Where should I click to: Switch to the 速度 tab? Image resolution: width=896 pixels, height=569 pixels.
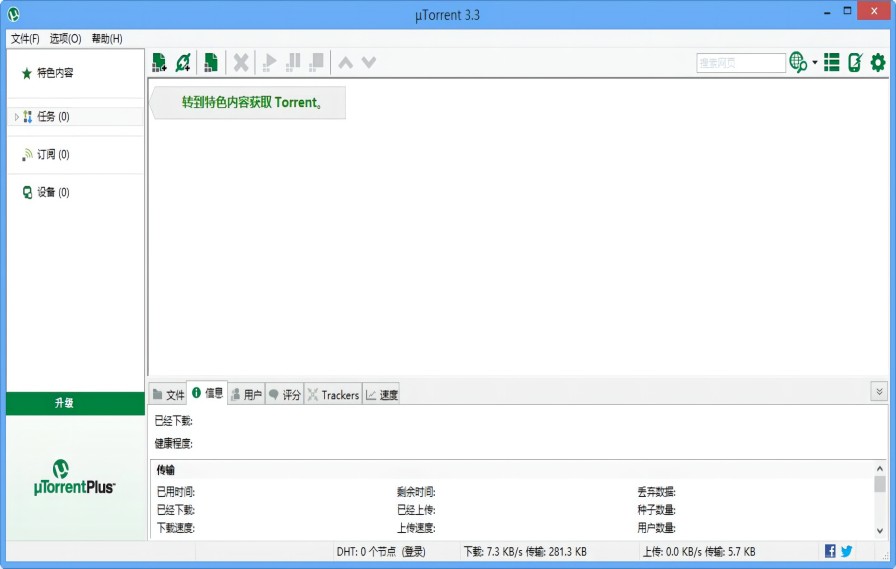click(x=382, y=394)
